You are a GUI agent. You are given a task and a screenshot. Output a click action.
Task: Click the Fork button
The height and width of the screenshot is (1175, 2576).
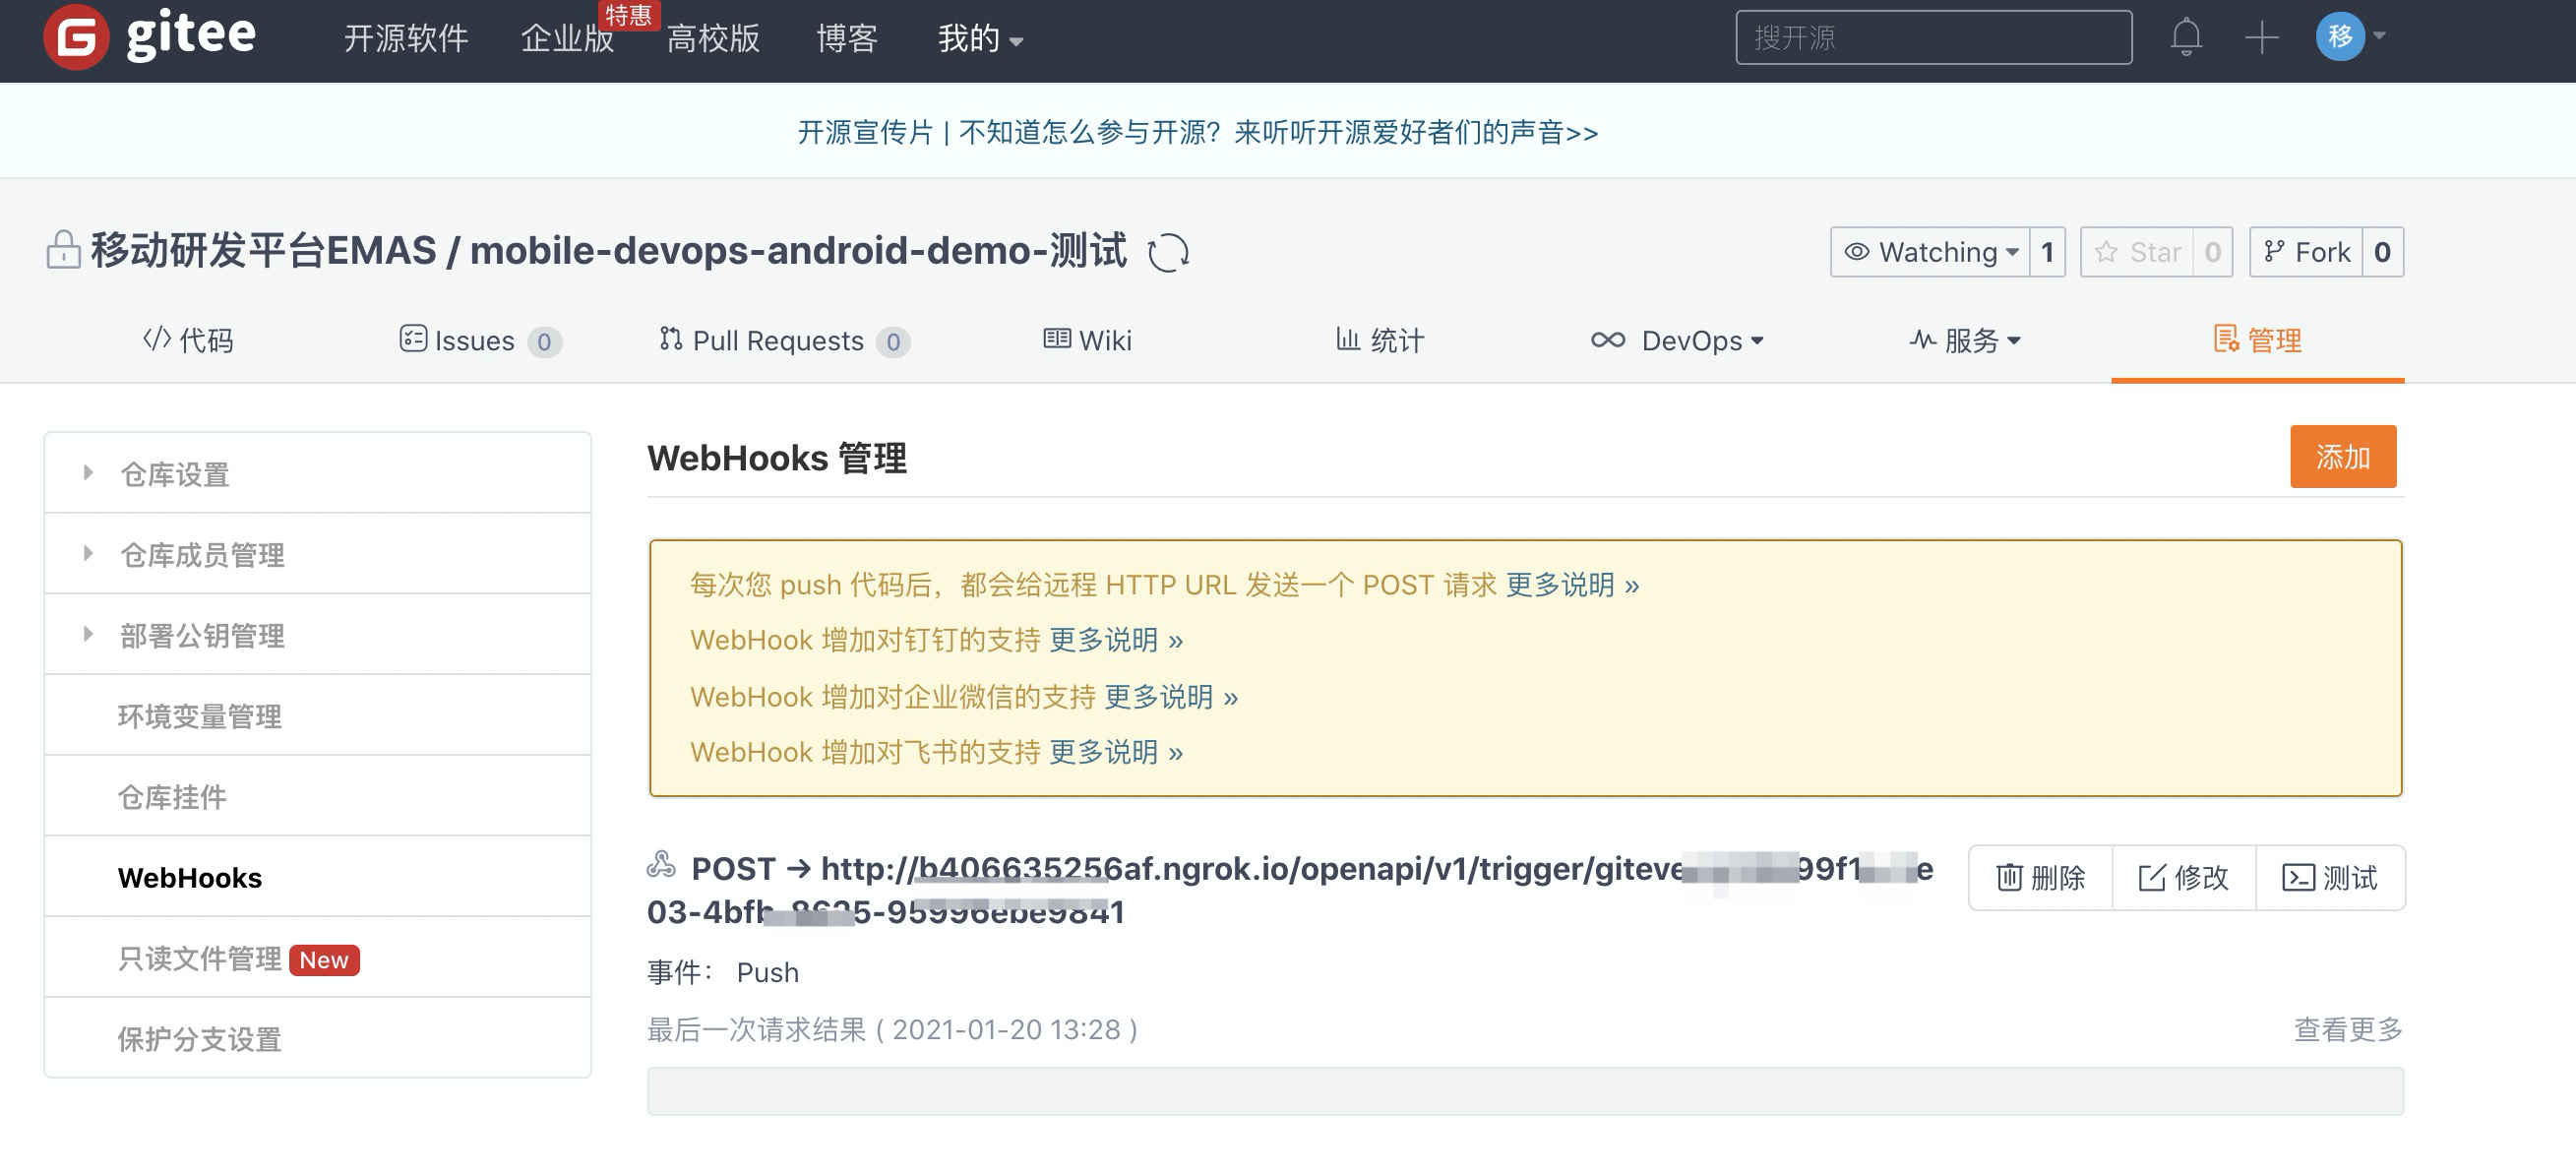pos(2306,252)
